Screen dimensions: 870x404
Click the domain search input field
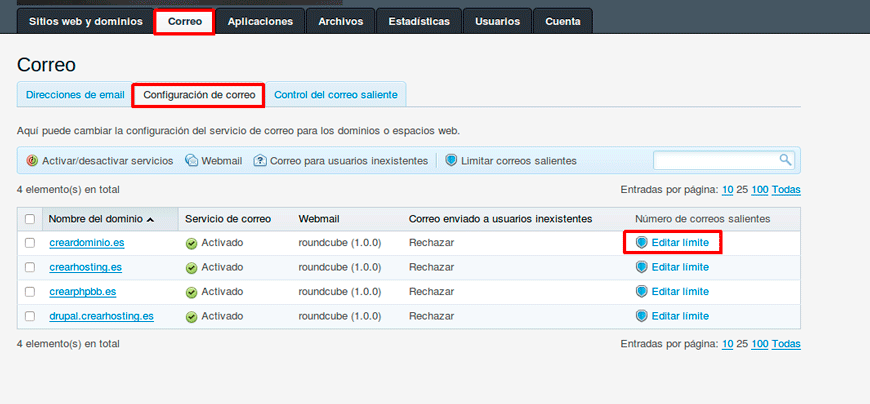click(x=715, y=161)
